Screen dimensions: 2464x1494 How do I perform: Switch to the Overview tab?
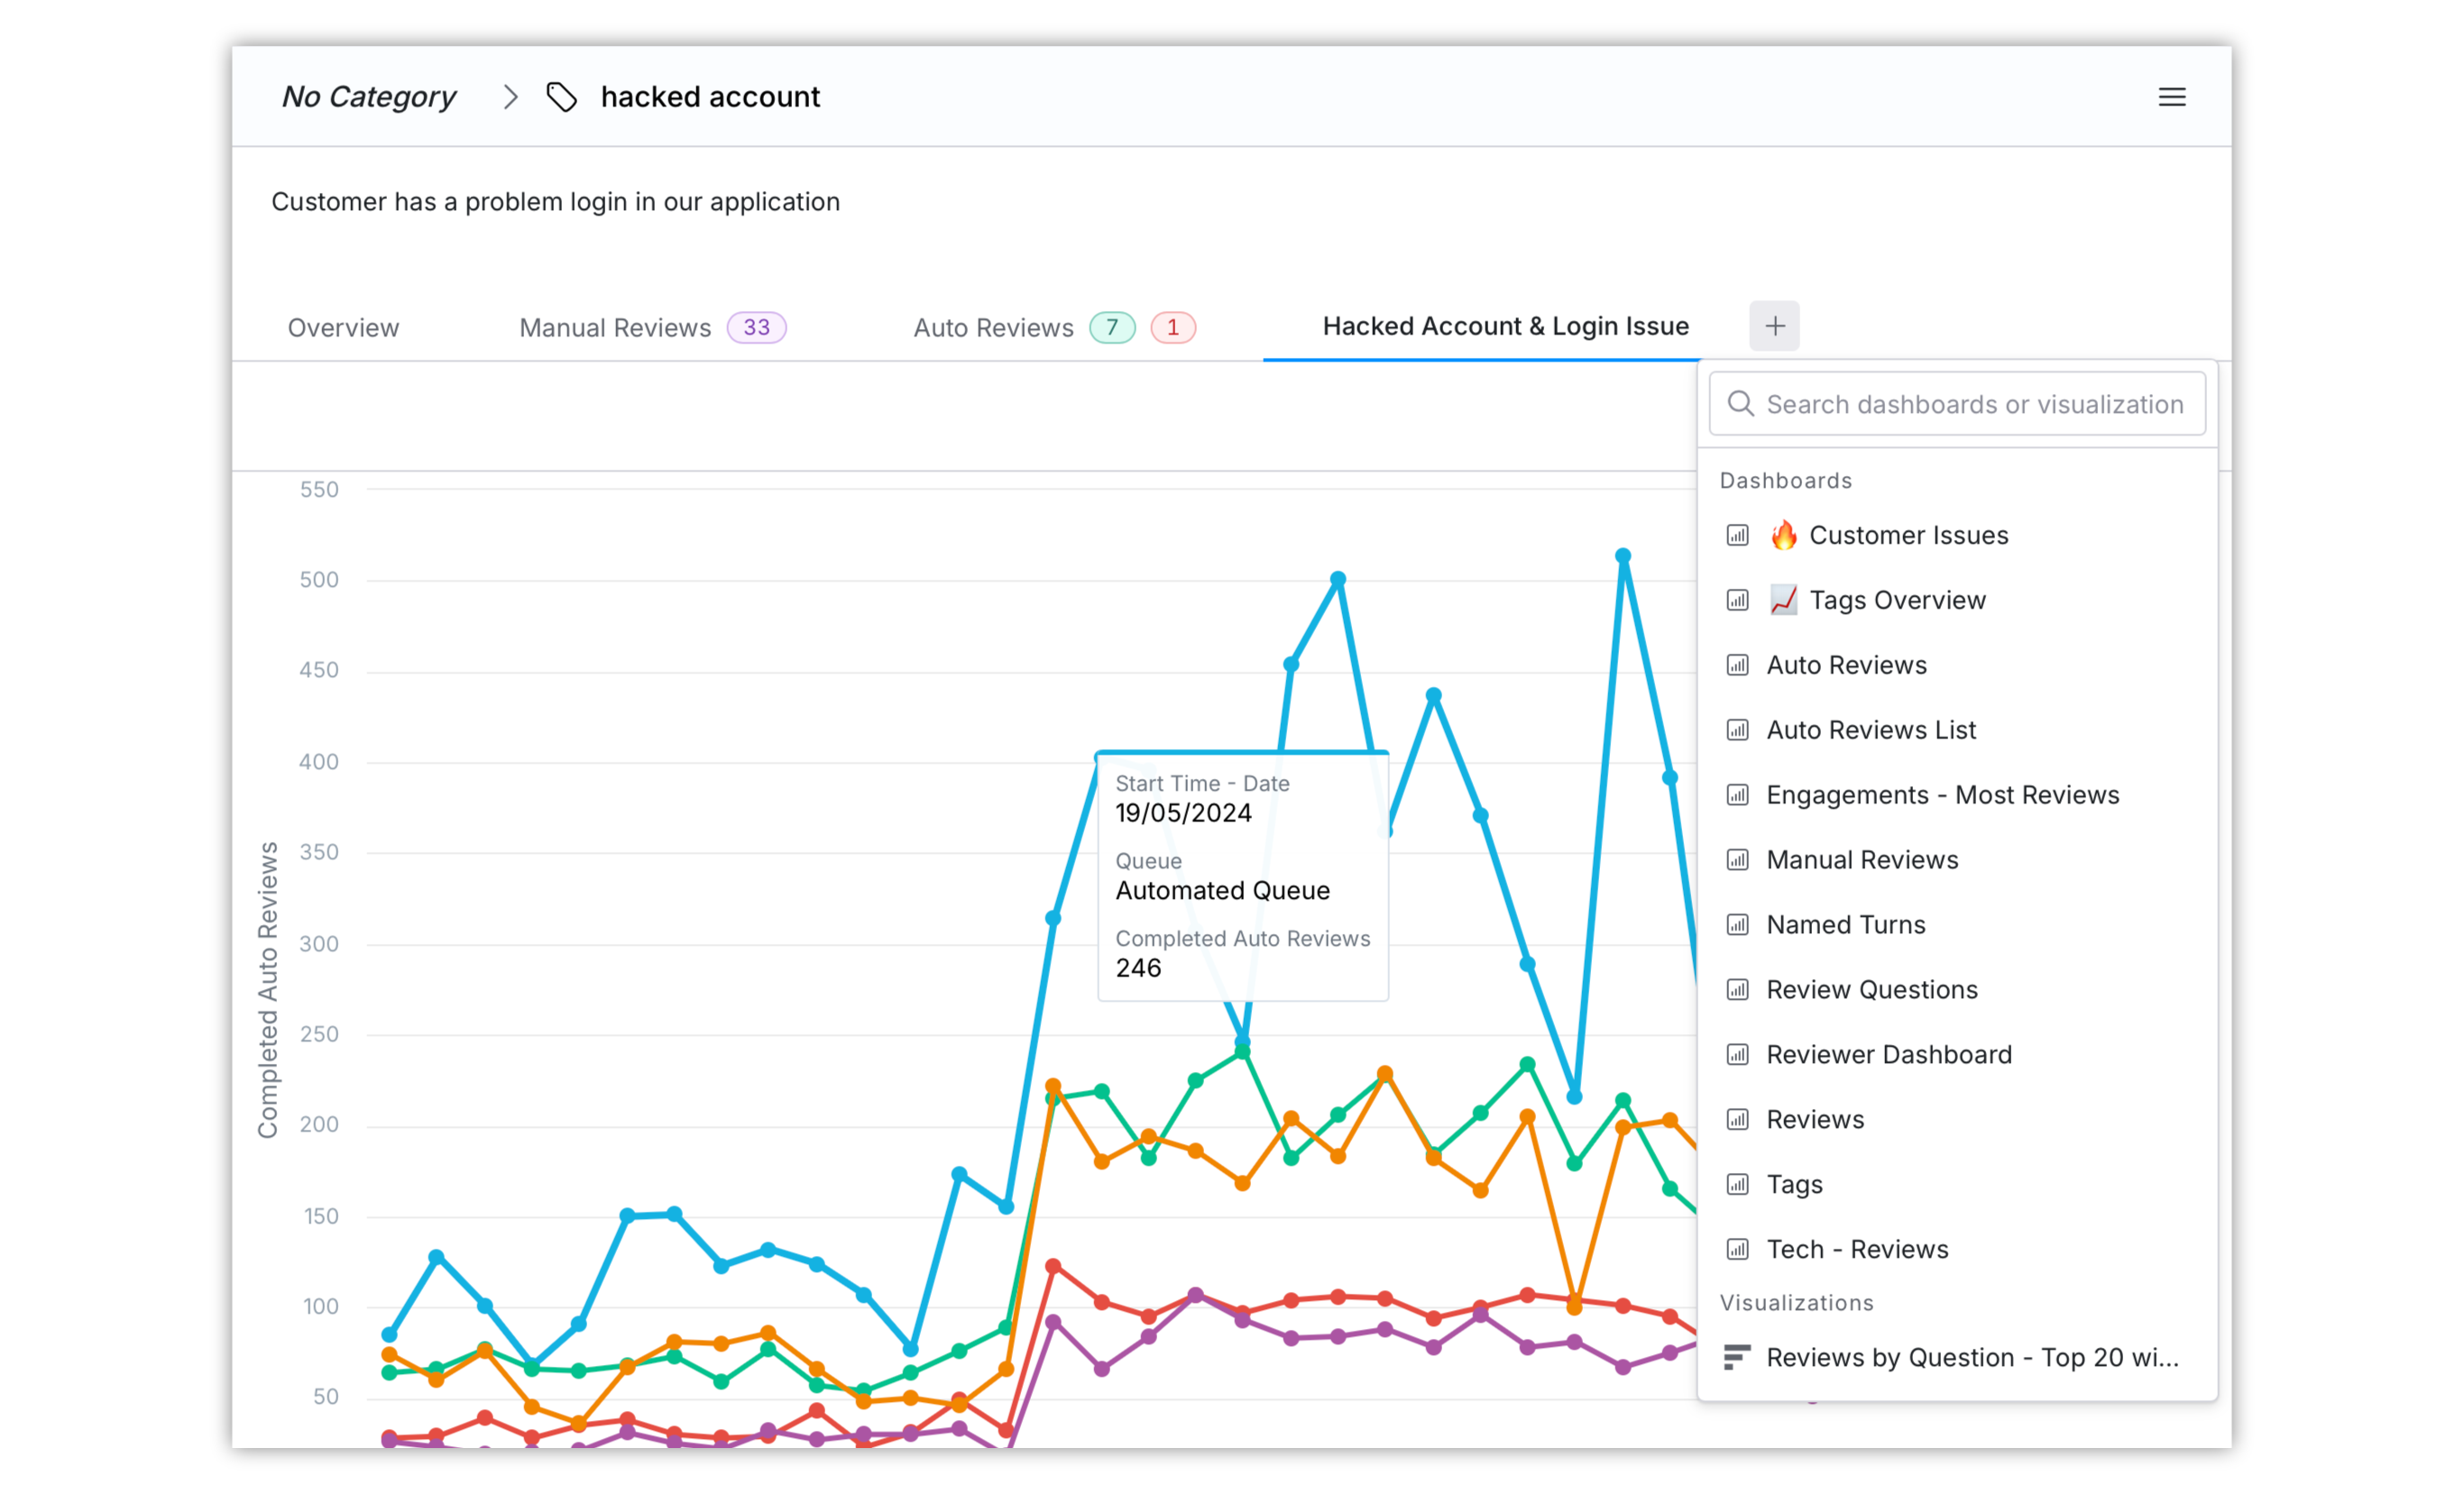(343, 327)
